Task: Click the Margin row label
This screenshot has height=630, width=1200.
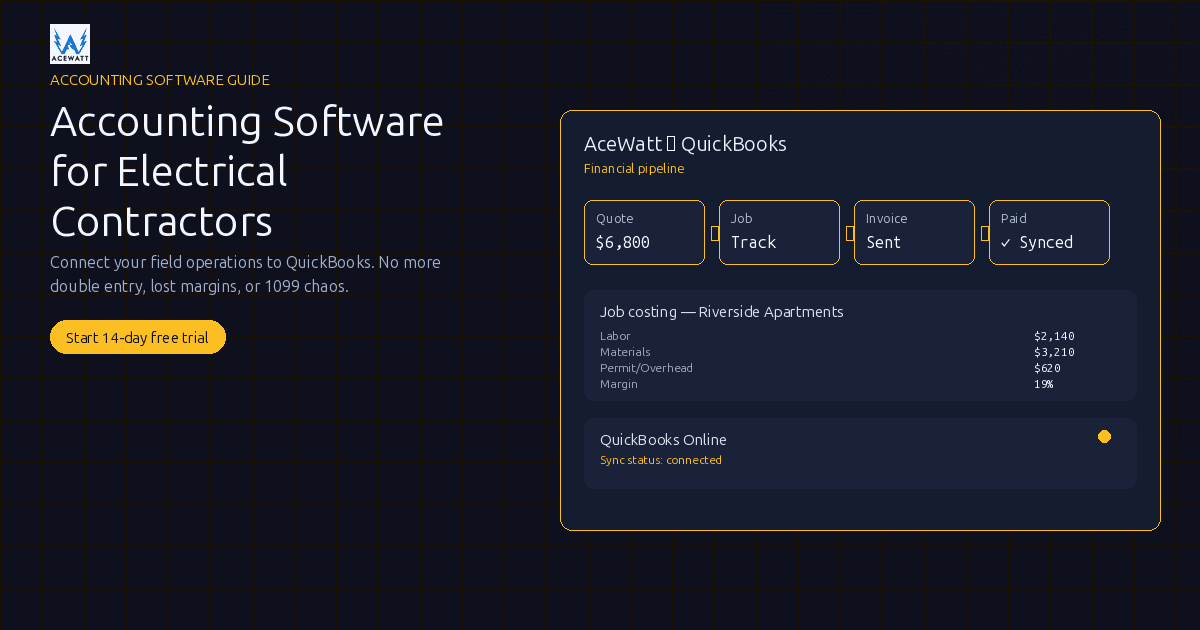Action: click(619, 384)
